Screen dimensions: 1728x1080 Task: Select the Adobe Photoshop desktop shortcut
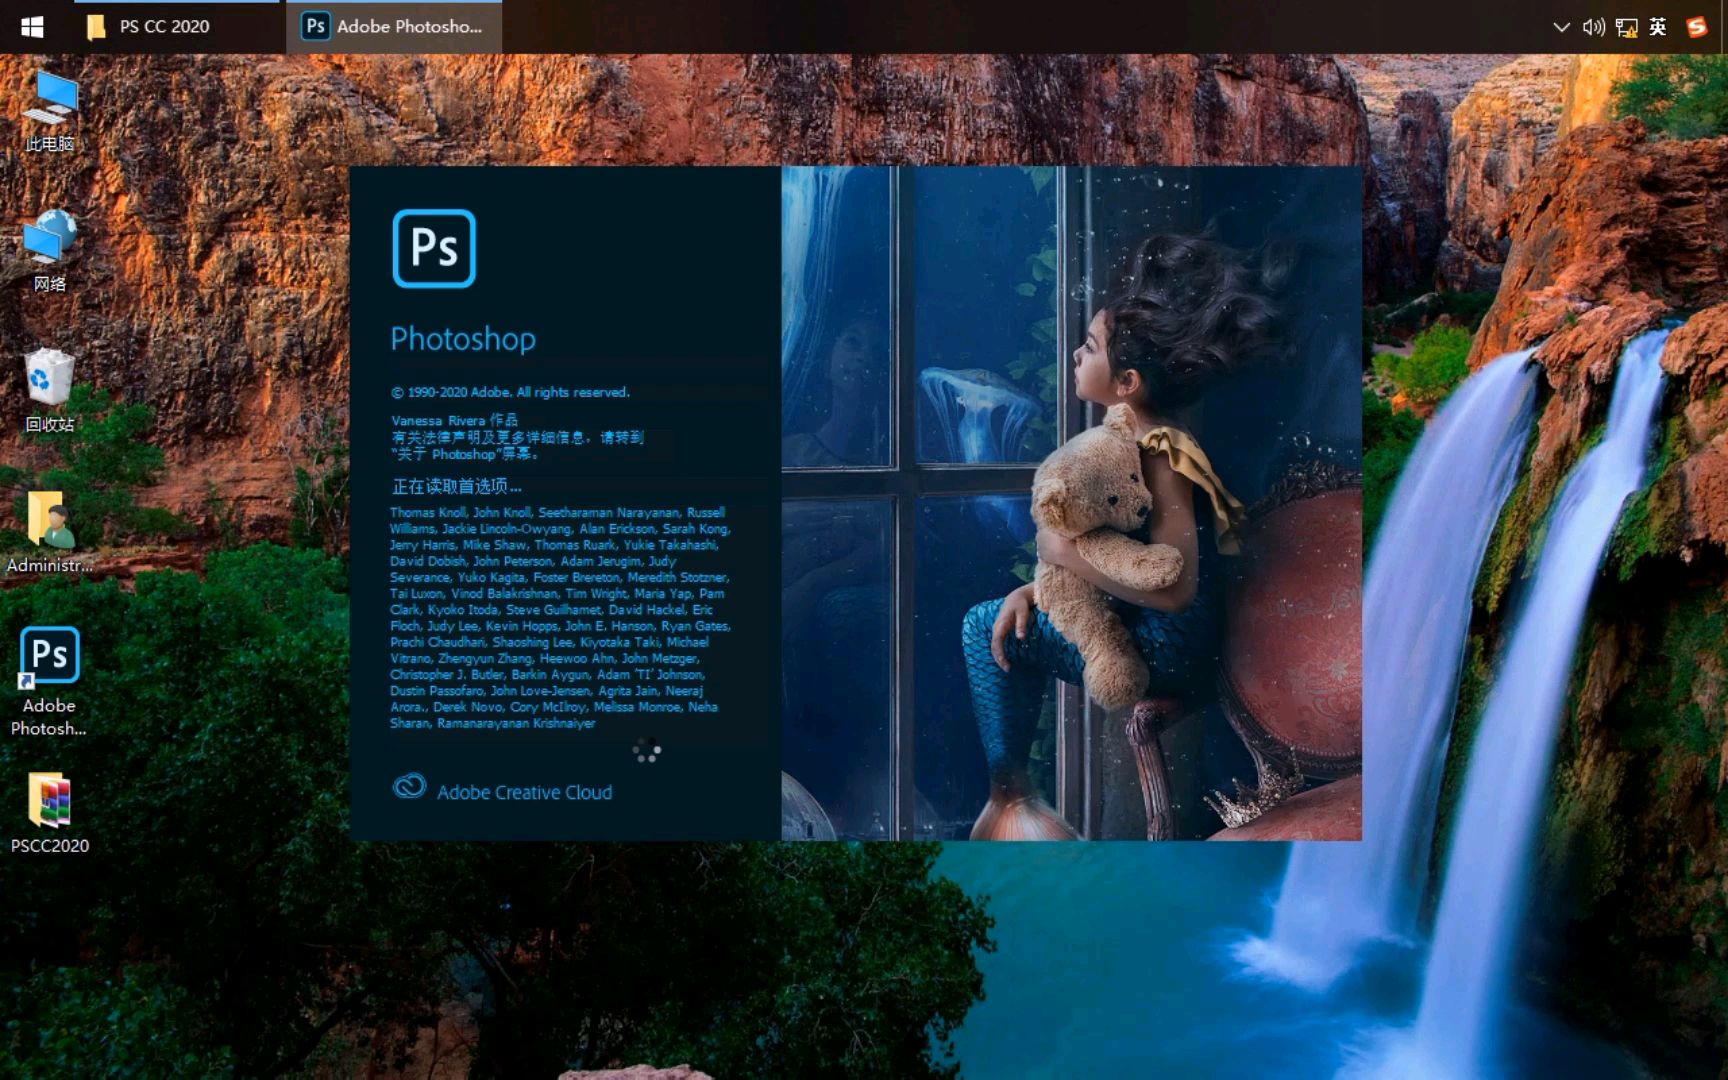tap(49, 682)
